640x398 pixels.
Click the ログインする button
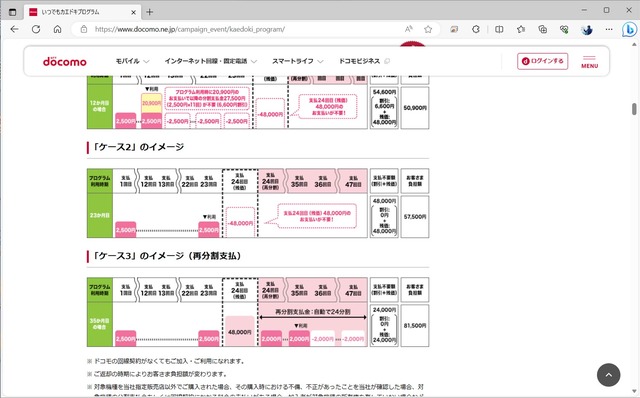coord(542,61)
